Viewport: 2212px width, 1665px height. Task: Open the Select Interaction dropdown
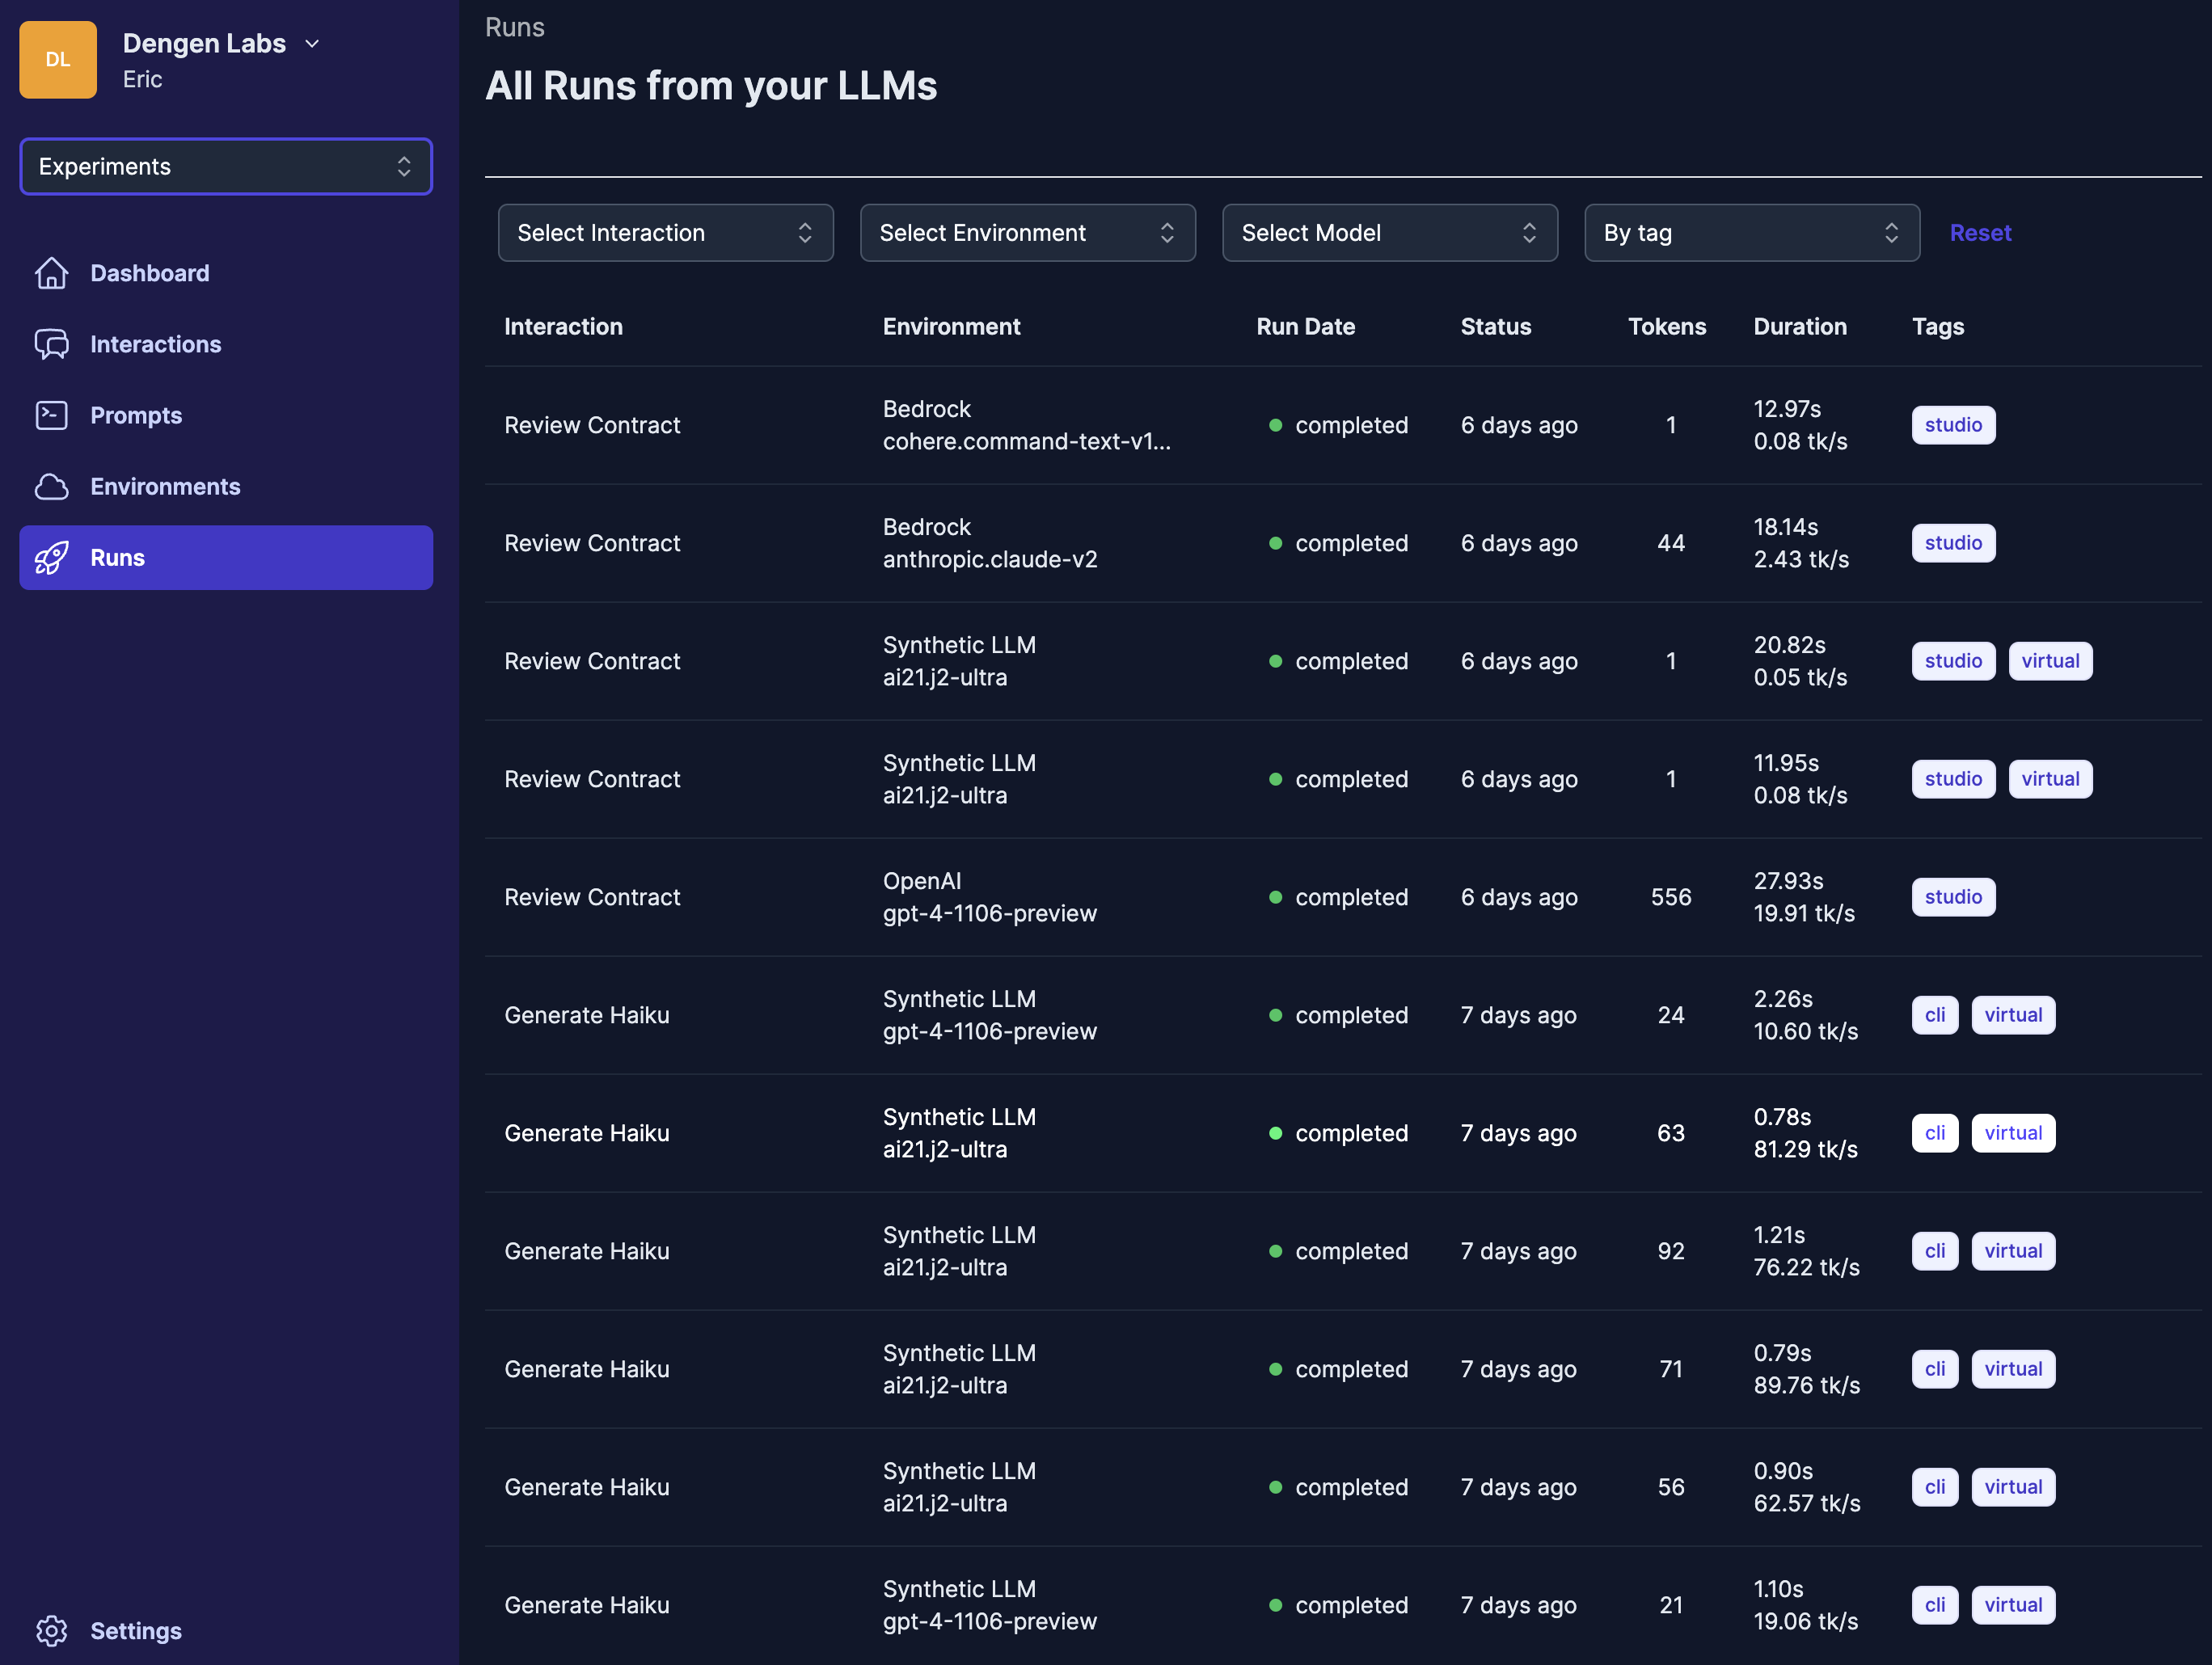665,233
